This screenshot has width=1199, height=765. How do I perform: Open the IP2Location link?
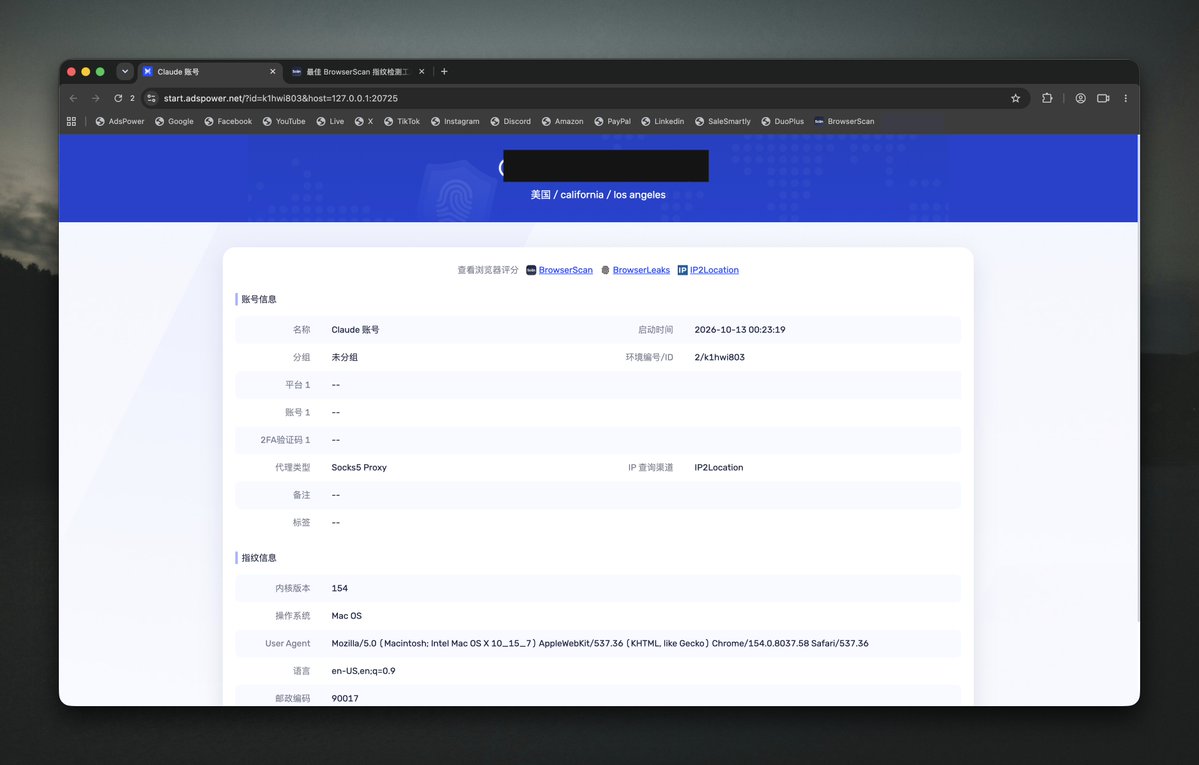click(x=713, y=270)
